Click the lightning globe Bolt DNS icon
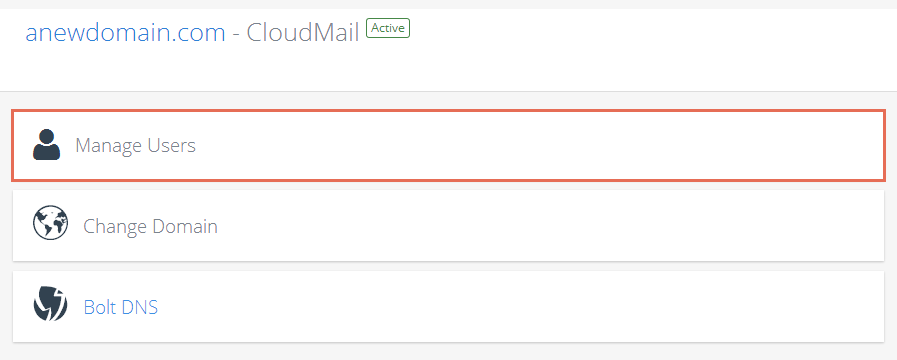Viewport: 897px width, 360px height. pyautogui.click(x=50, y=304)
